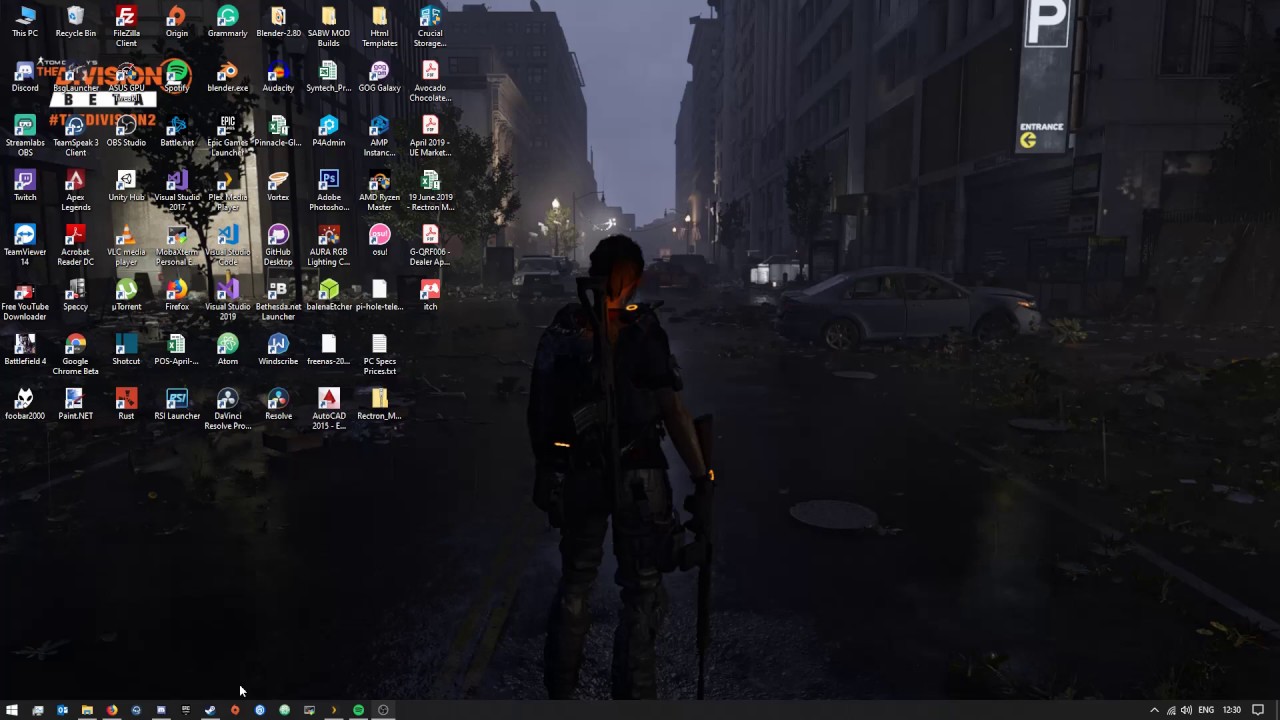Open Discord desktop shortcut
Screen dimensions: 1280x720
pos(25,77)
